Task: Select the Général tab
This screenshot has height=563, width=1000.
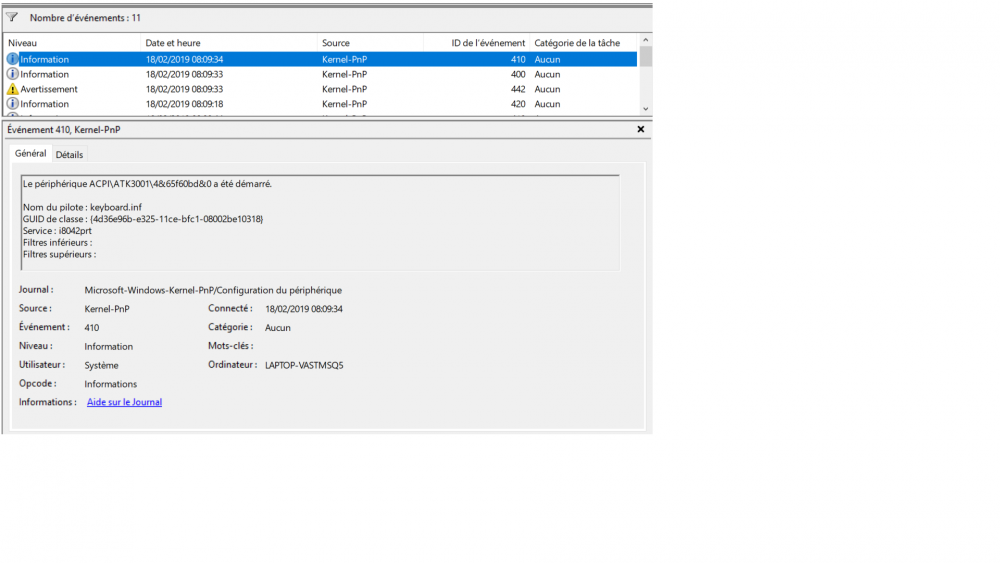Action: tap(30, 154)
